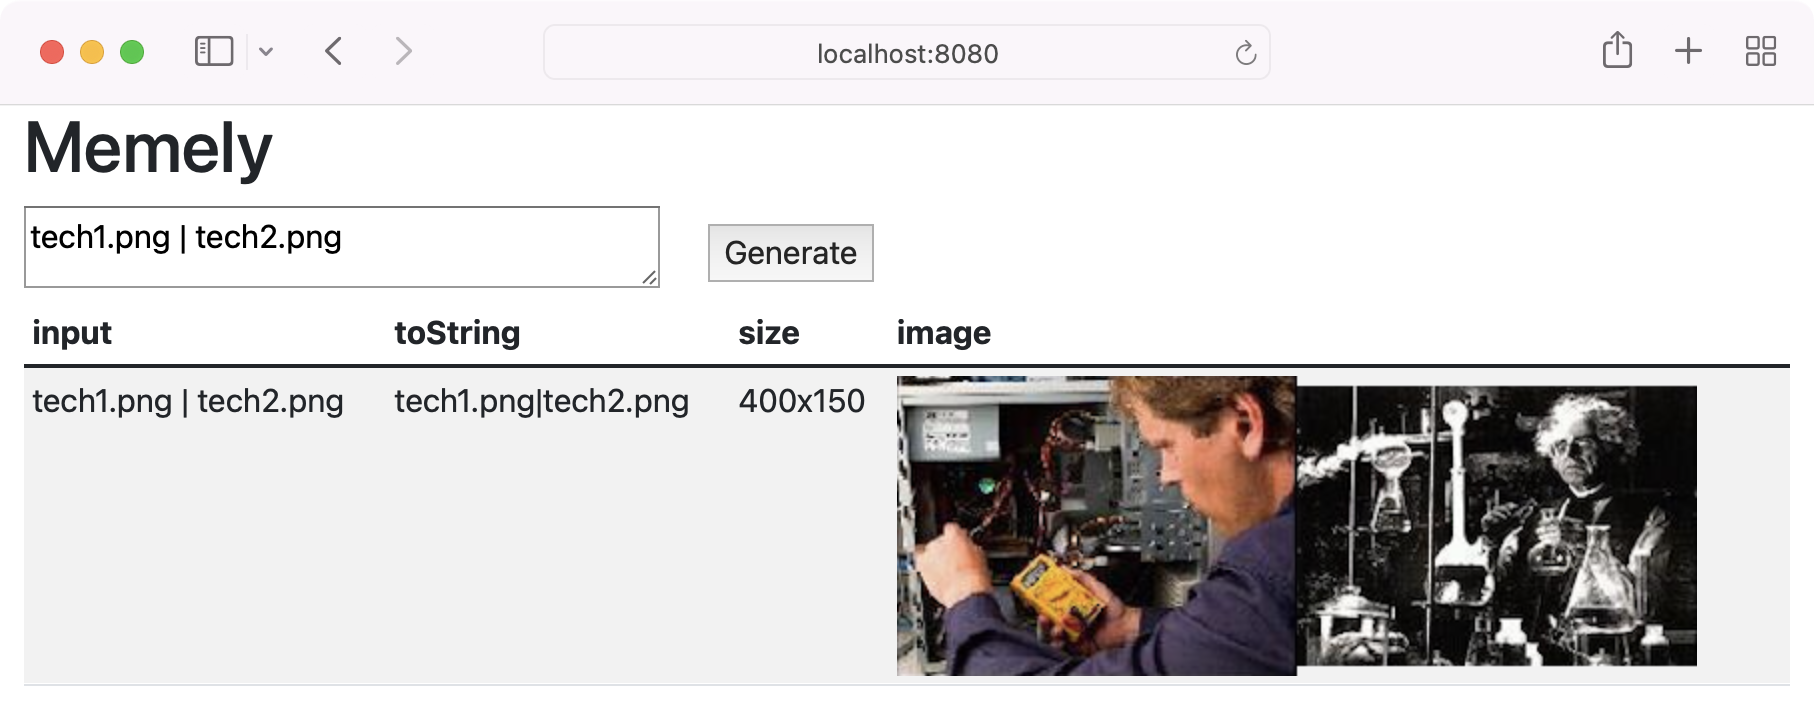
Task: Open the Share menu
Action: tap(1617, 50)
